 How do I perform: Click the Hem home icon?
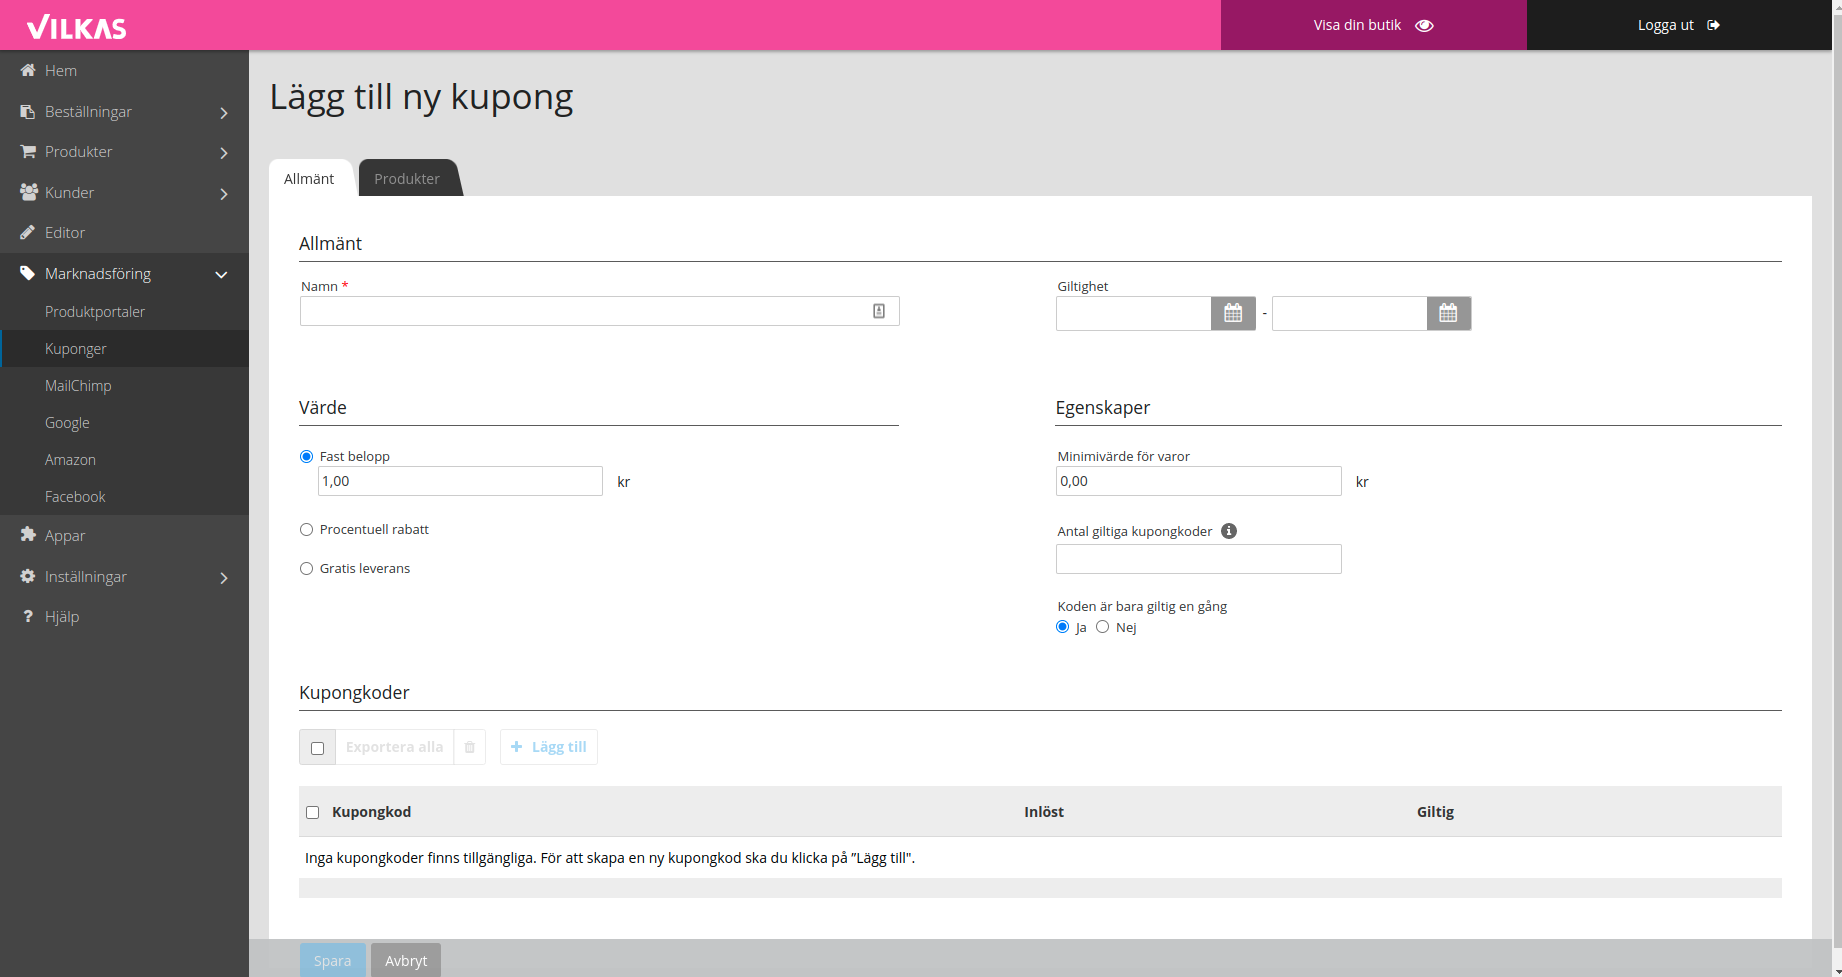pos(28,70)
